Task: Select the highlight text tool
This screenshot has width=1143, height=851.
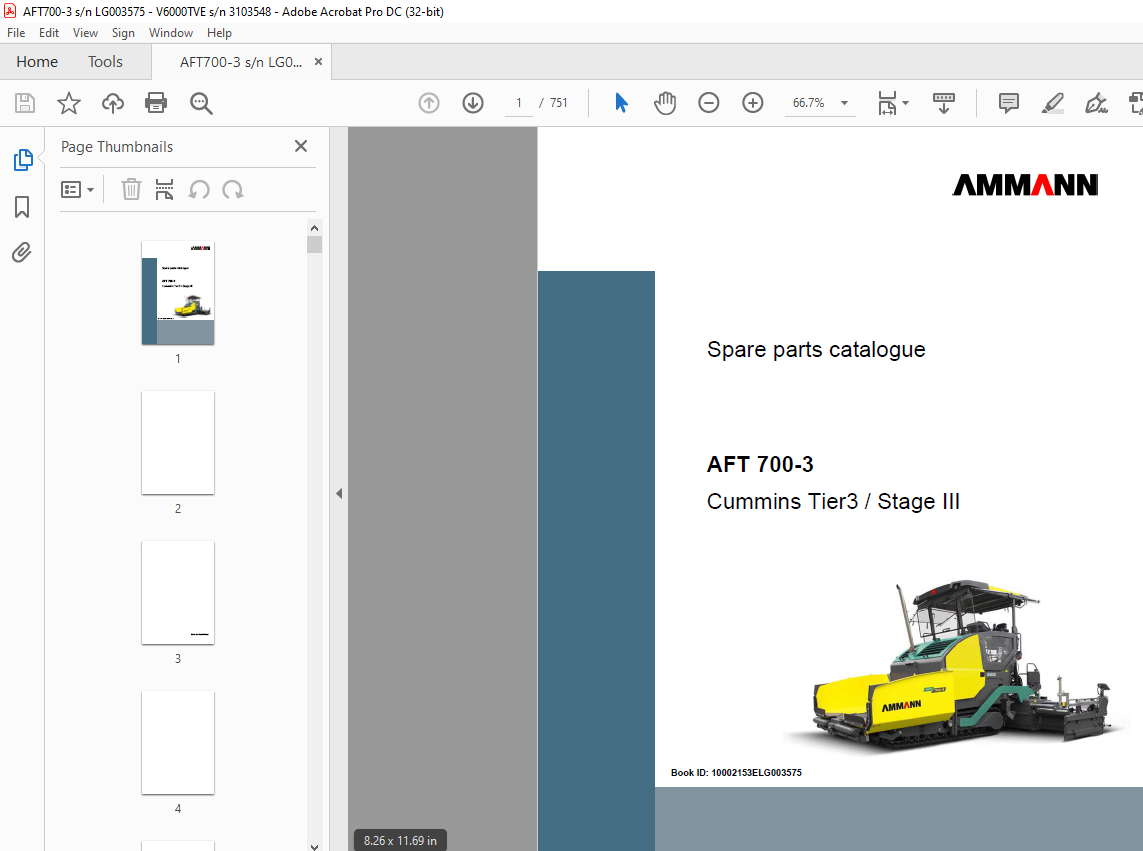Action: click(1052, 103)
